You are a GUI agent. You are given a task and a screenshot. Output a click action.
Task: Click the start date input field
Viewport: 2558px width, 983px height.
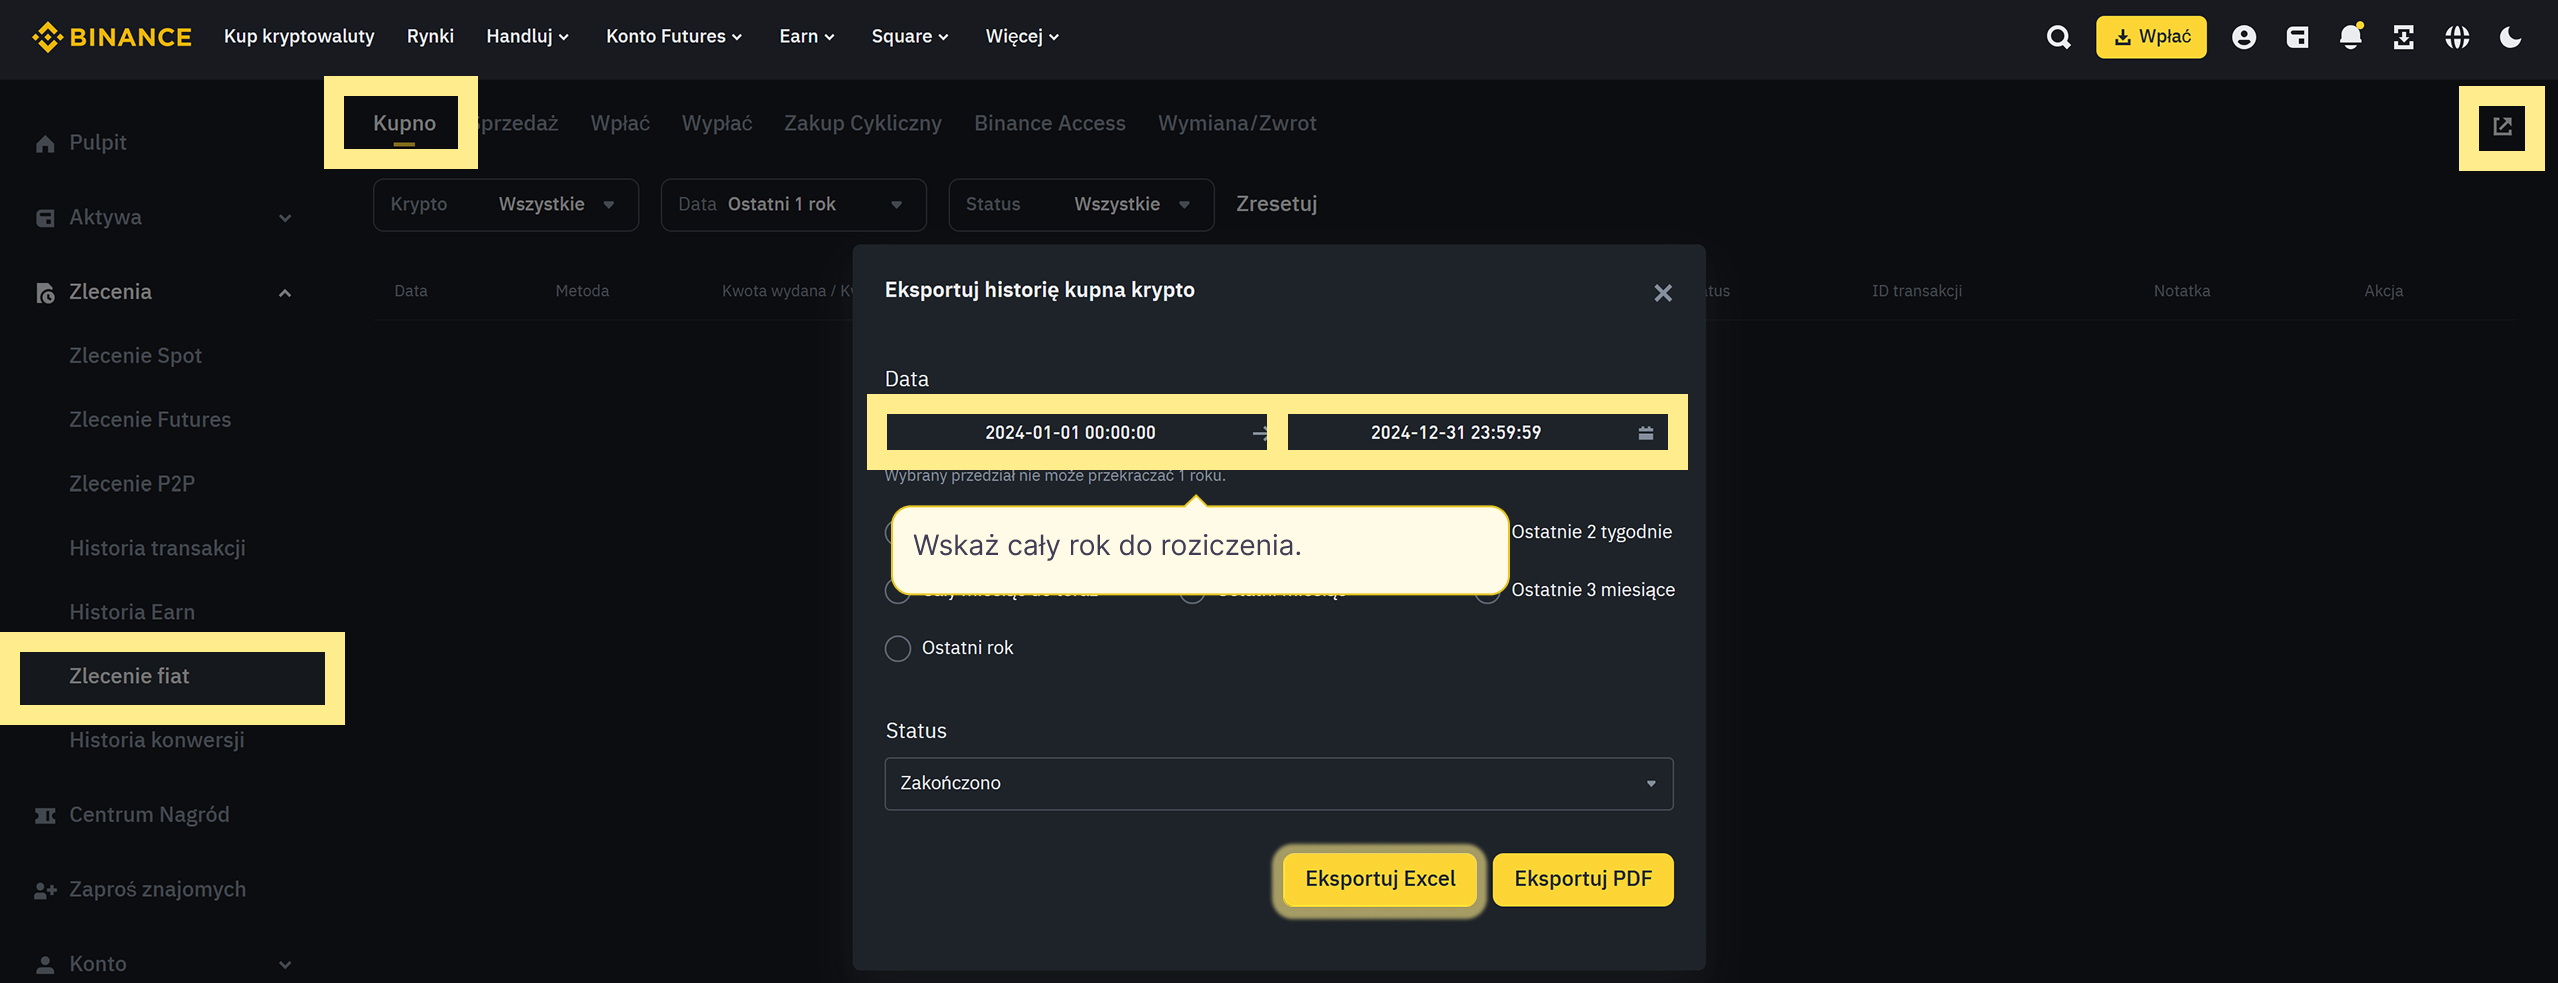pyautogui.click(x=1070, y=433)
